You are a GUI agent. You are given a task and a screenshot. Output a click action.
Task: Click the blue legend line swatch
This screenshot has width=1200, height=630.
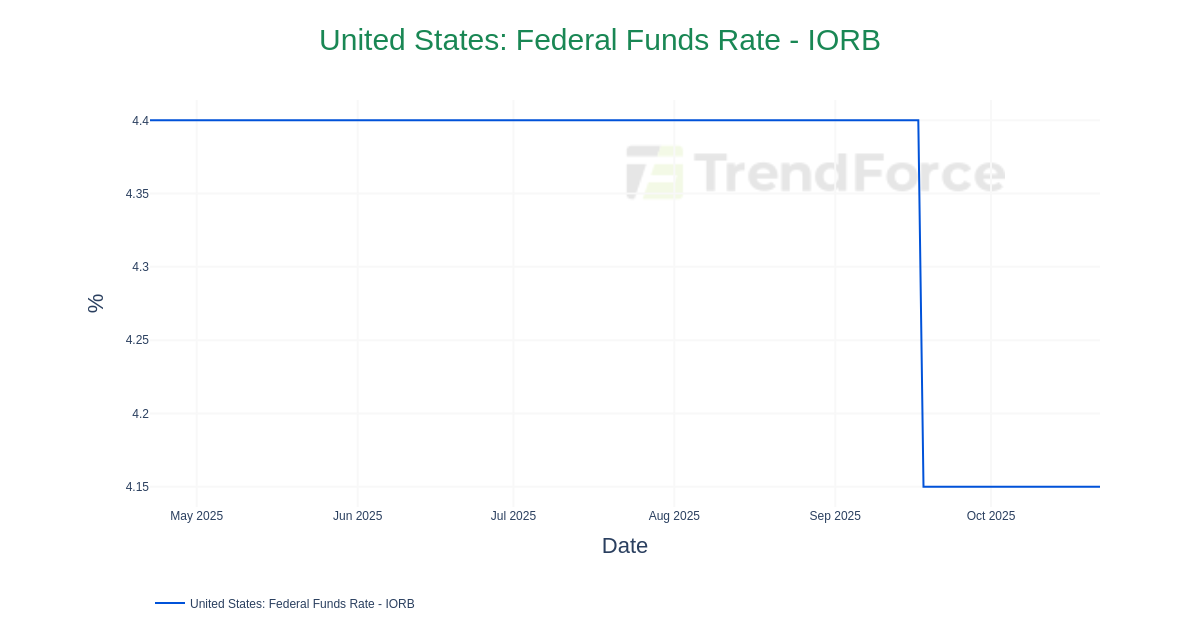tap(170, 603)
